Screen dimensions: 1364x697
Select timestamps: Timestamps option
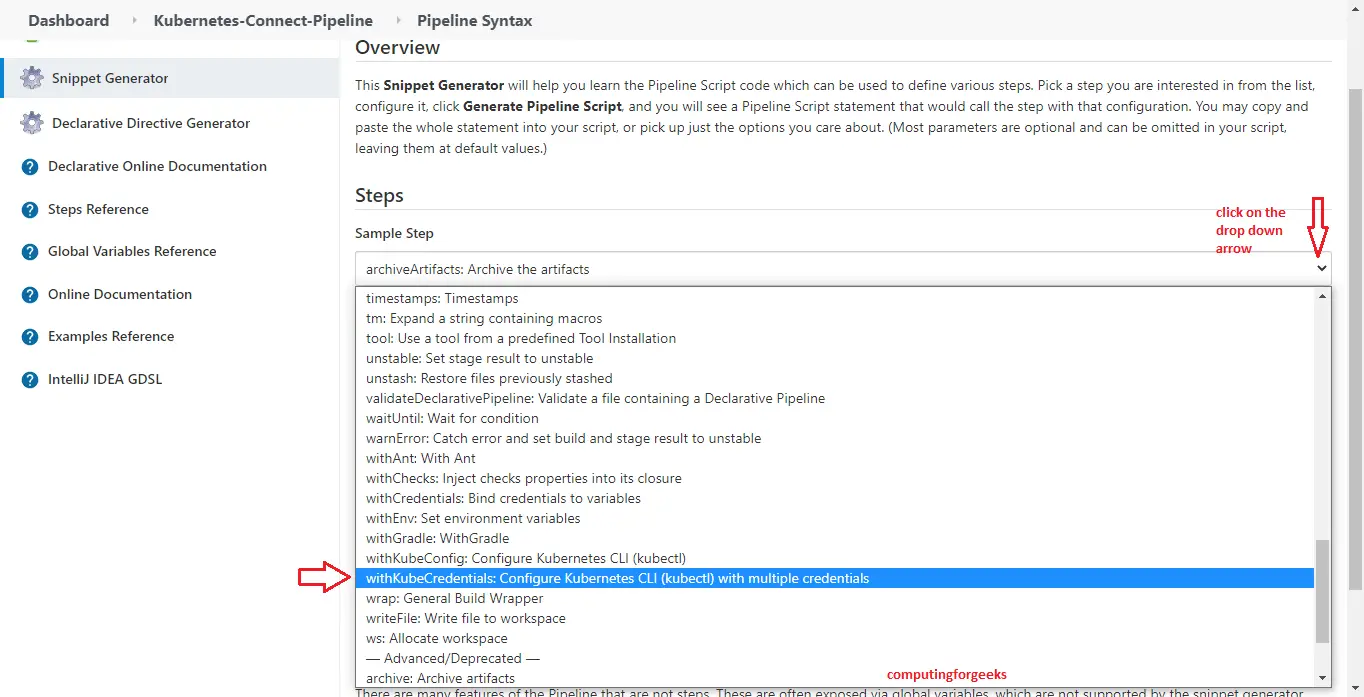[x=442, y=298]
